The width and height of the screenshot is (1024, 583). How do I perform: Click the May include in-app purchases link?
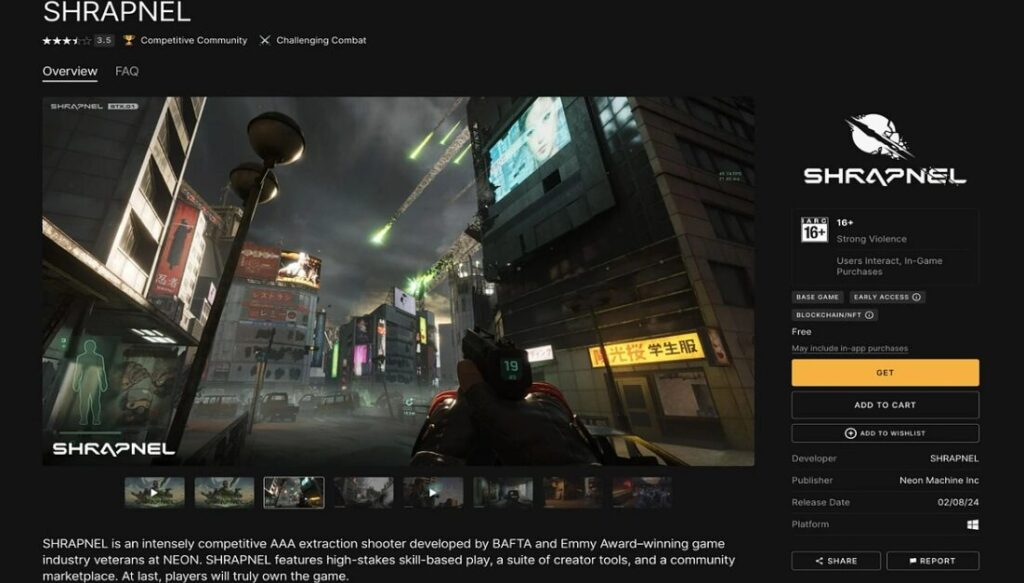[851, 346]
